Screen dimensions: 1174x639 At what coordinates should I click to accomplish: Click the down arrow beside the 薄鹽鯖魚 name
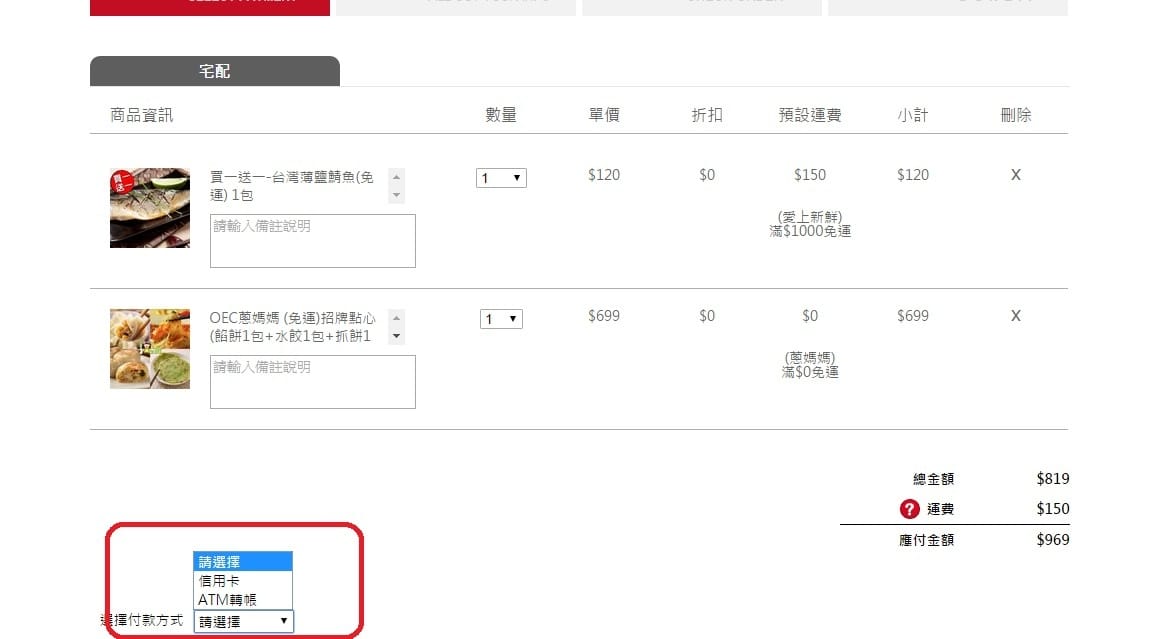click(397, 195)
